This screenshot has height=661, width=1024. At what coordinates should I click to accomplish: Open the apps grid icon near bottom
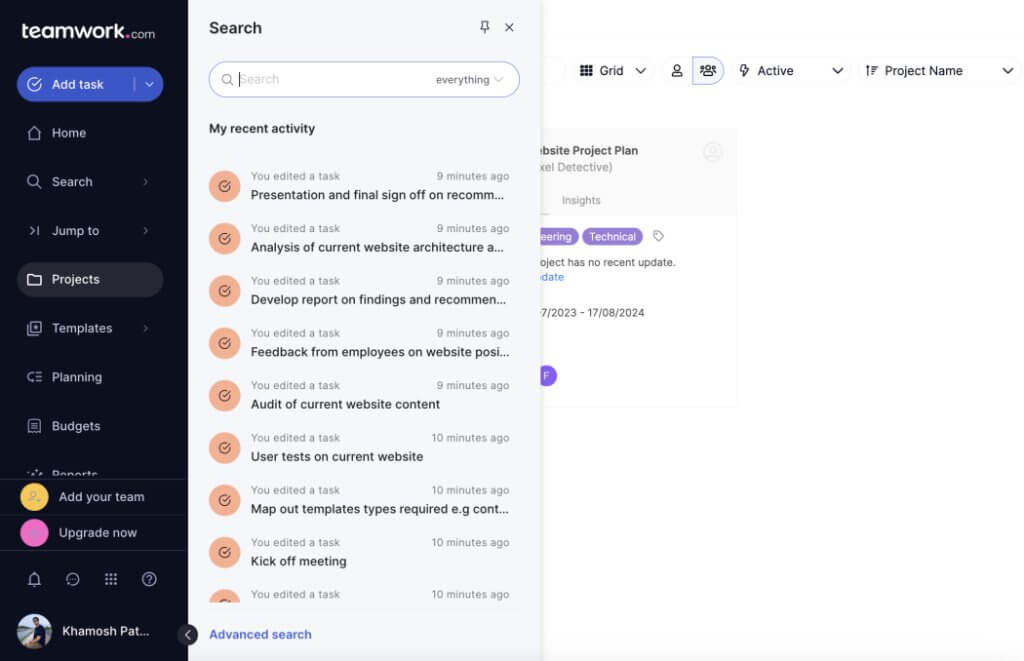click(110, 579)
